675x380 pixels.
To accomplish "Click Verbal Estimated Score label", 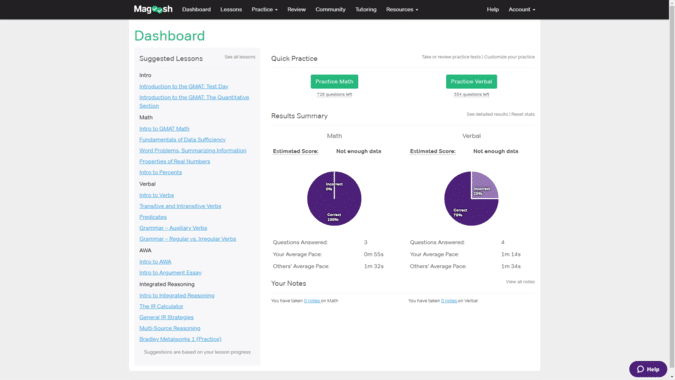I will (433, 151).
